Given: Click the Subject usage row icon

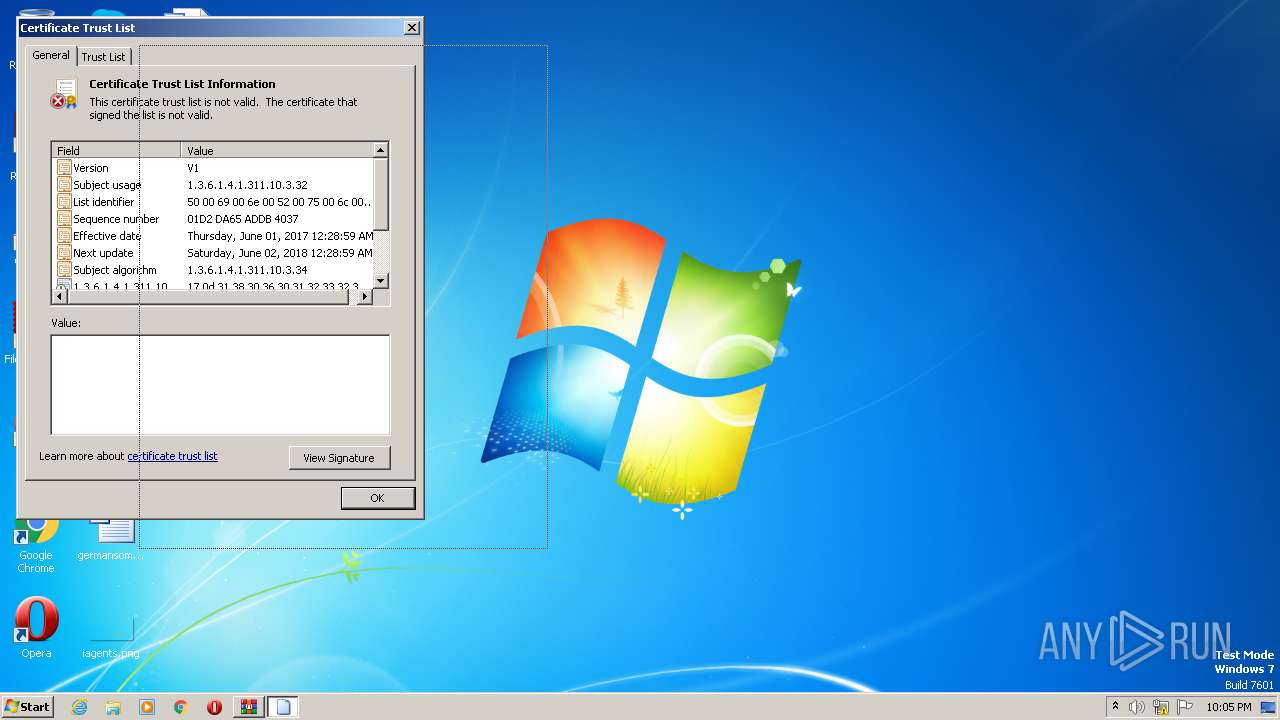Looking at the screenshot, I should (64, 185).
